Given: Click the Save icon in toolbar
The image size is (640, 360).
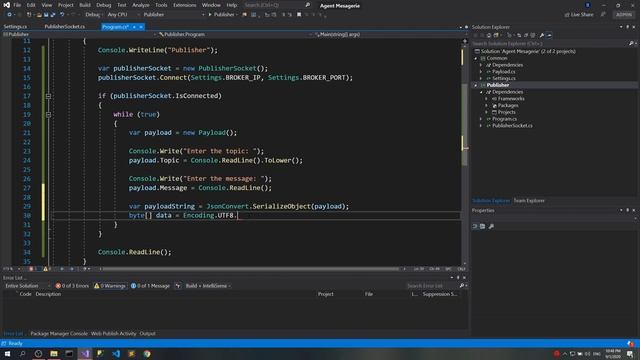Looking at the screenshot, I should click(x=46, y=15).
